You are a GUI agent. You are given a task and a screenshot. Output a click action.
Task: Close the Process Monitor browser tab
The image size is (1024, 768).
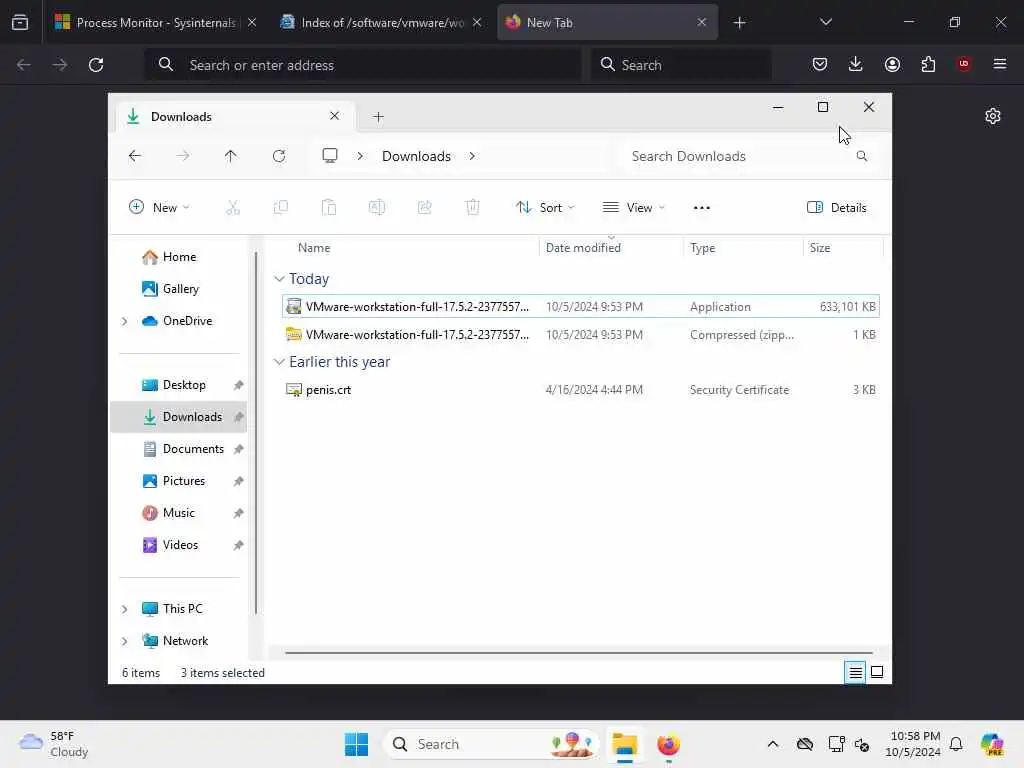[x=252, y=22]
